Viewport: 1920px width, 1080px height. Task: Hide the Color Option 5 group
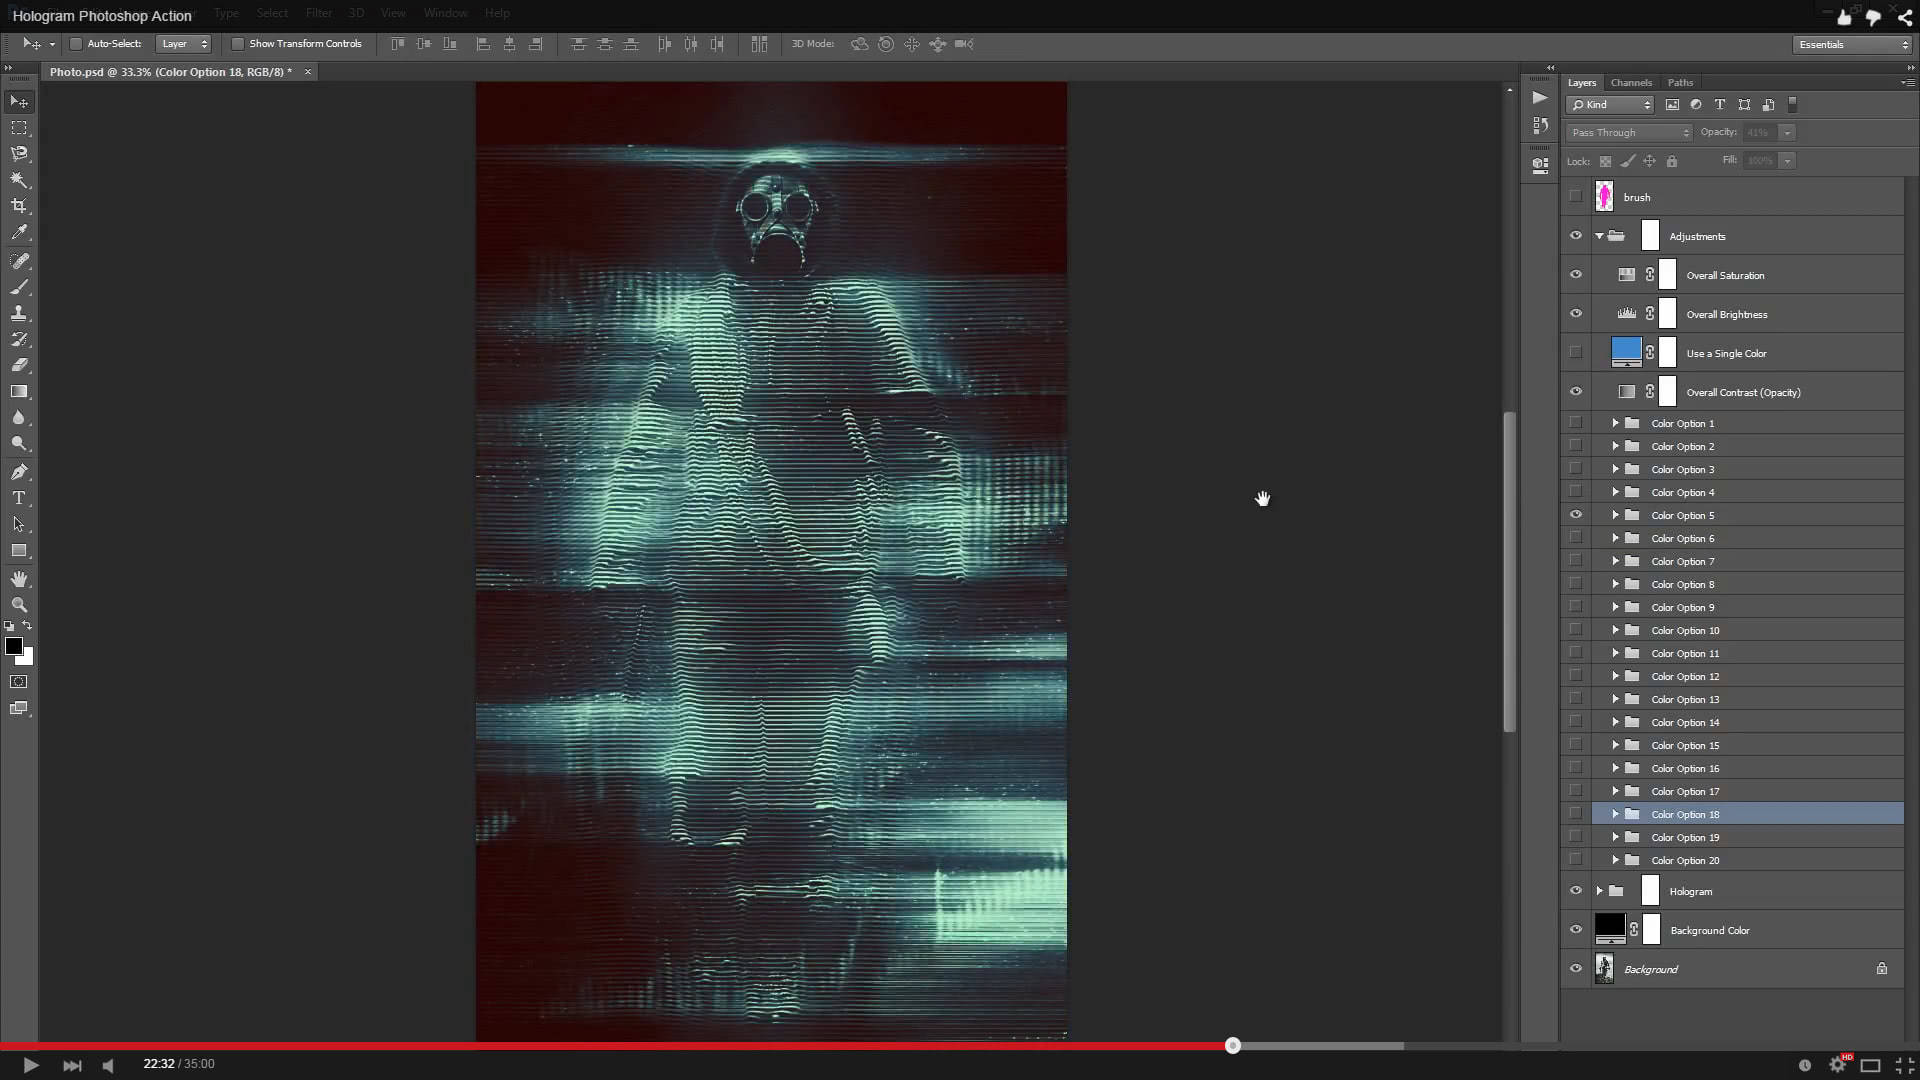[x=1576, y=515]
